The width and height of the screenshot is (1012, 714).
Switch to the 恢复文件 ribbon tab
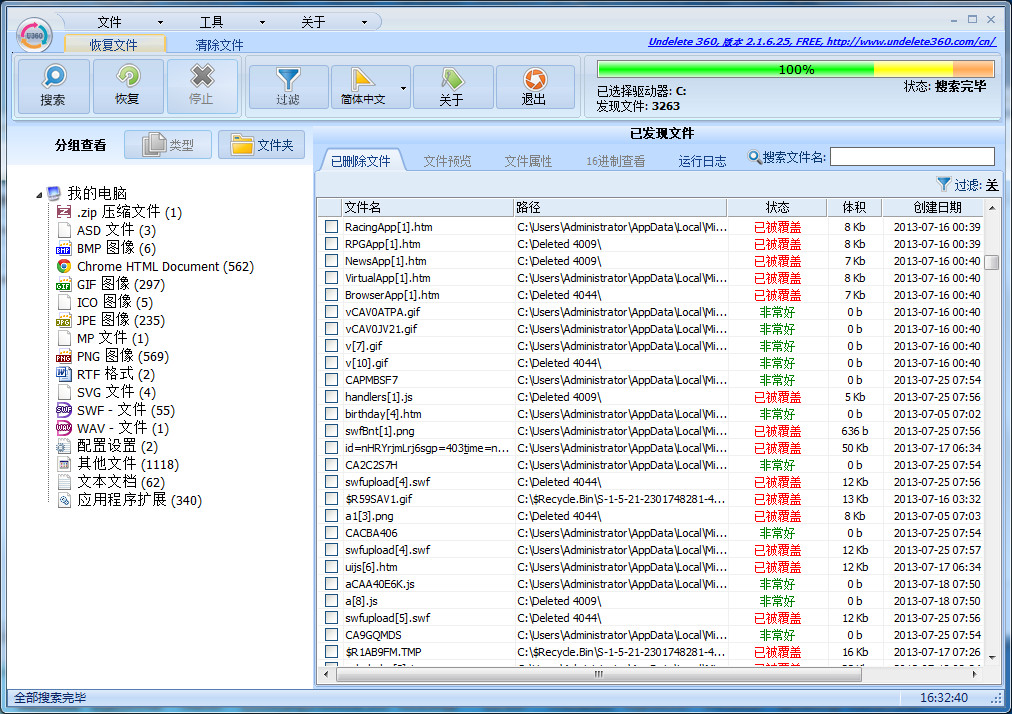click(114, 45)
